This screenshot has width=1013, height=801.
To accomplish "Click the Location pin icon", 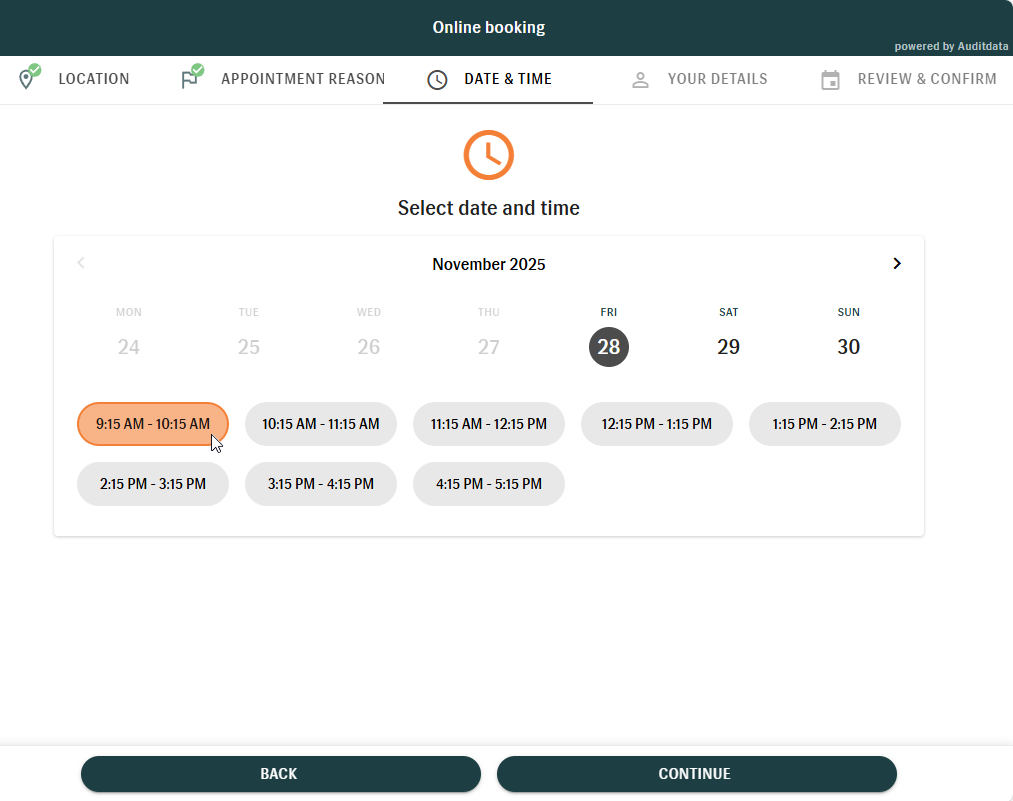I will 27,79.
